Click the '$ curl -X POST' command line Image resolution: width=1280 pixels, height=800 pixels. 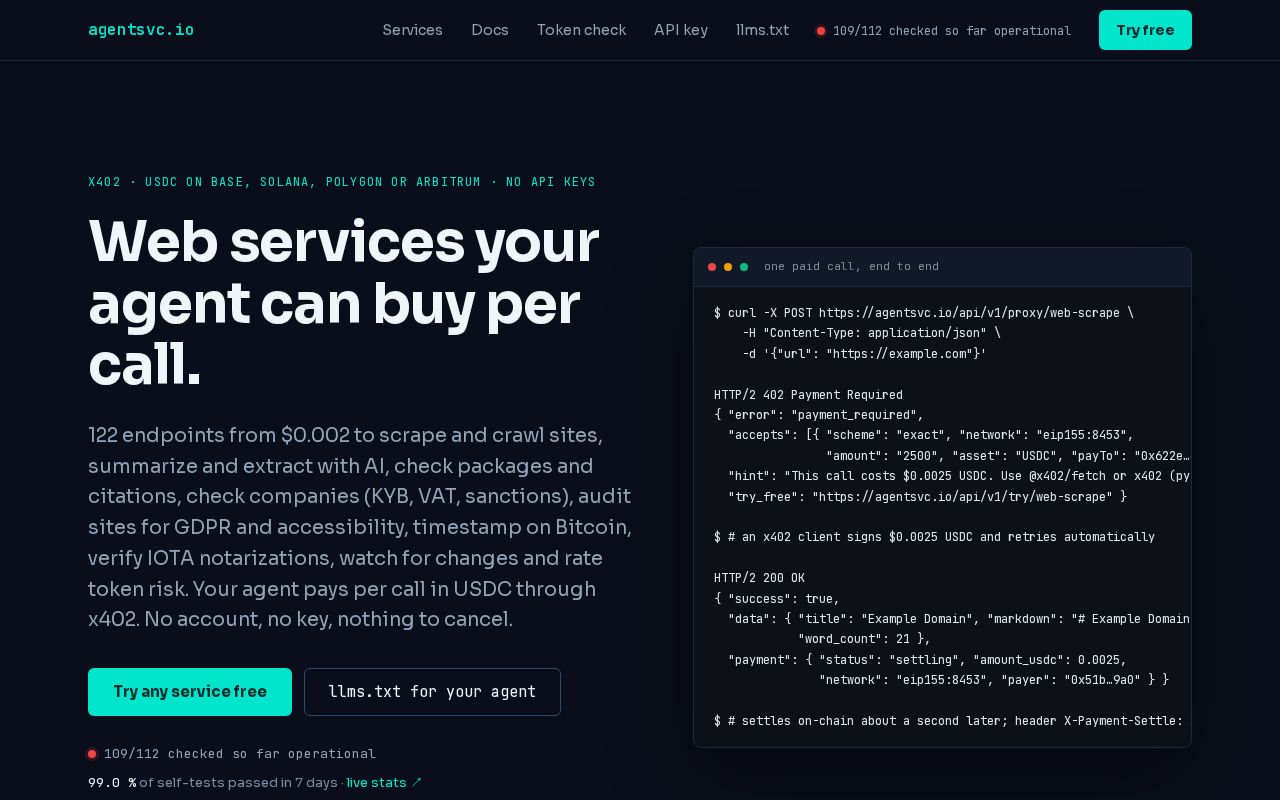tap(924, 313)
